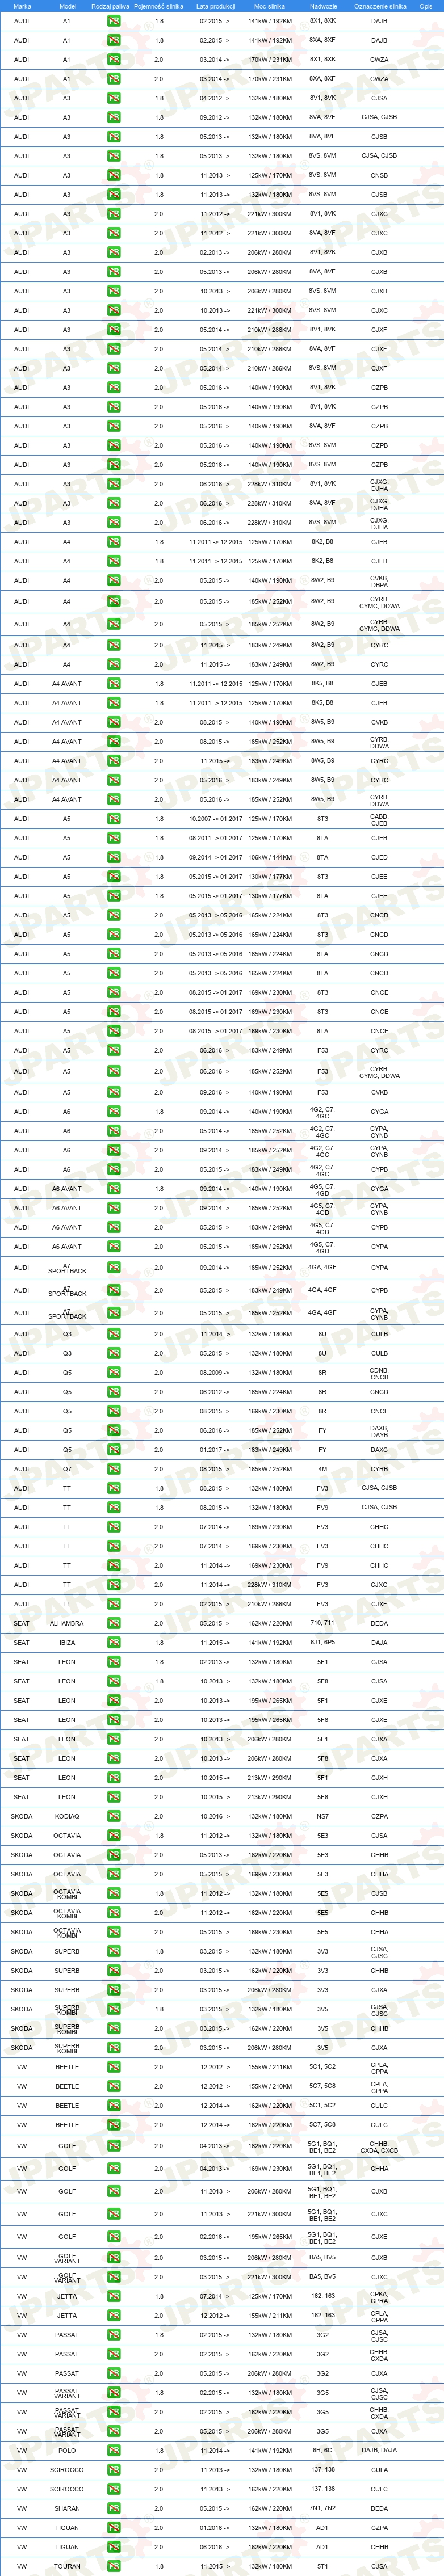Click fuel icon in AUDI Q5 CNCE row
The width and height of the screenshot is (444, 2576).
(114, 1411)
